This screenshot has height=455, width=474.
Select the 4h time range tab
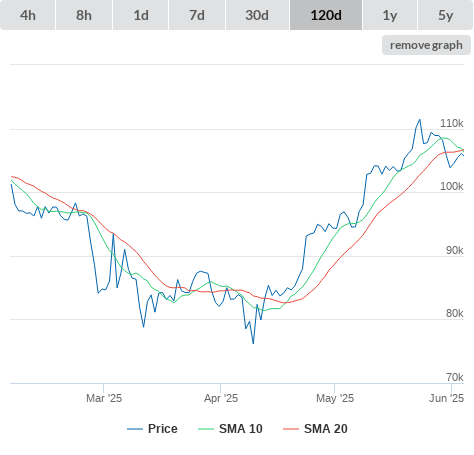click(28, 15)
